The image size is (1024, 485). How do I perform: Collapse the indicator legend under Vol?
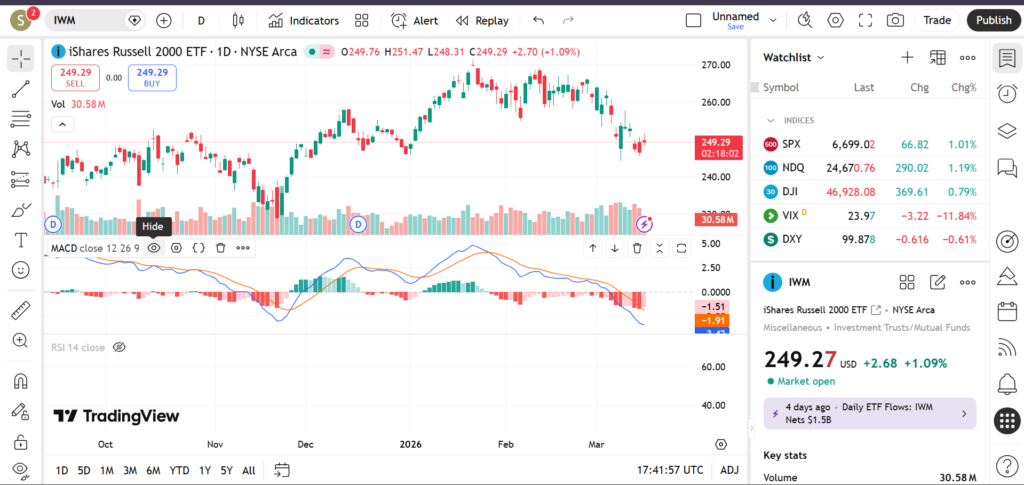[62, 124]
